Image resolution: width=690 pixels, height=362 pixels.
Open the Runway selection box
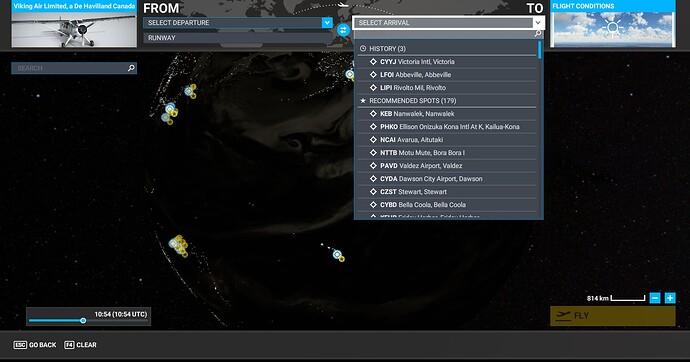[238, 38]
